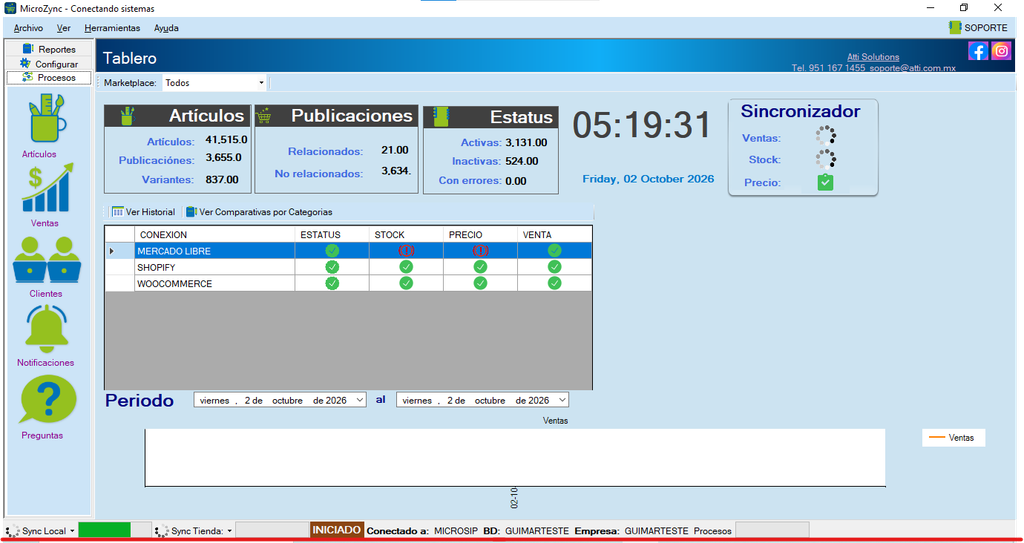This screenshot has height=543, width=1024.
Task: Select the MERCADO LIBRE row selector arrow
Action: pos(112,251)
